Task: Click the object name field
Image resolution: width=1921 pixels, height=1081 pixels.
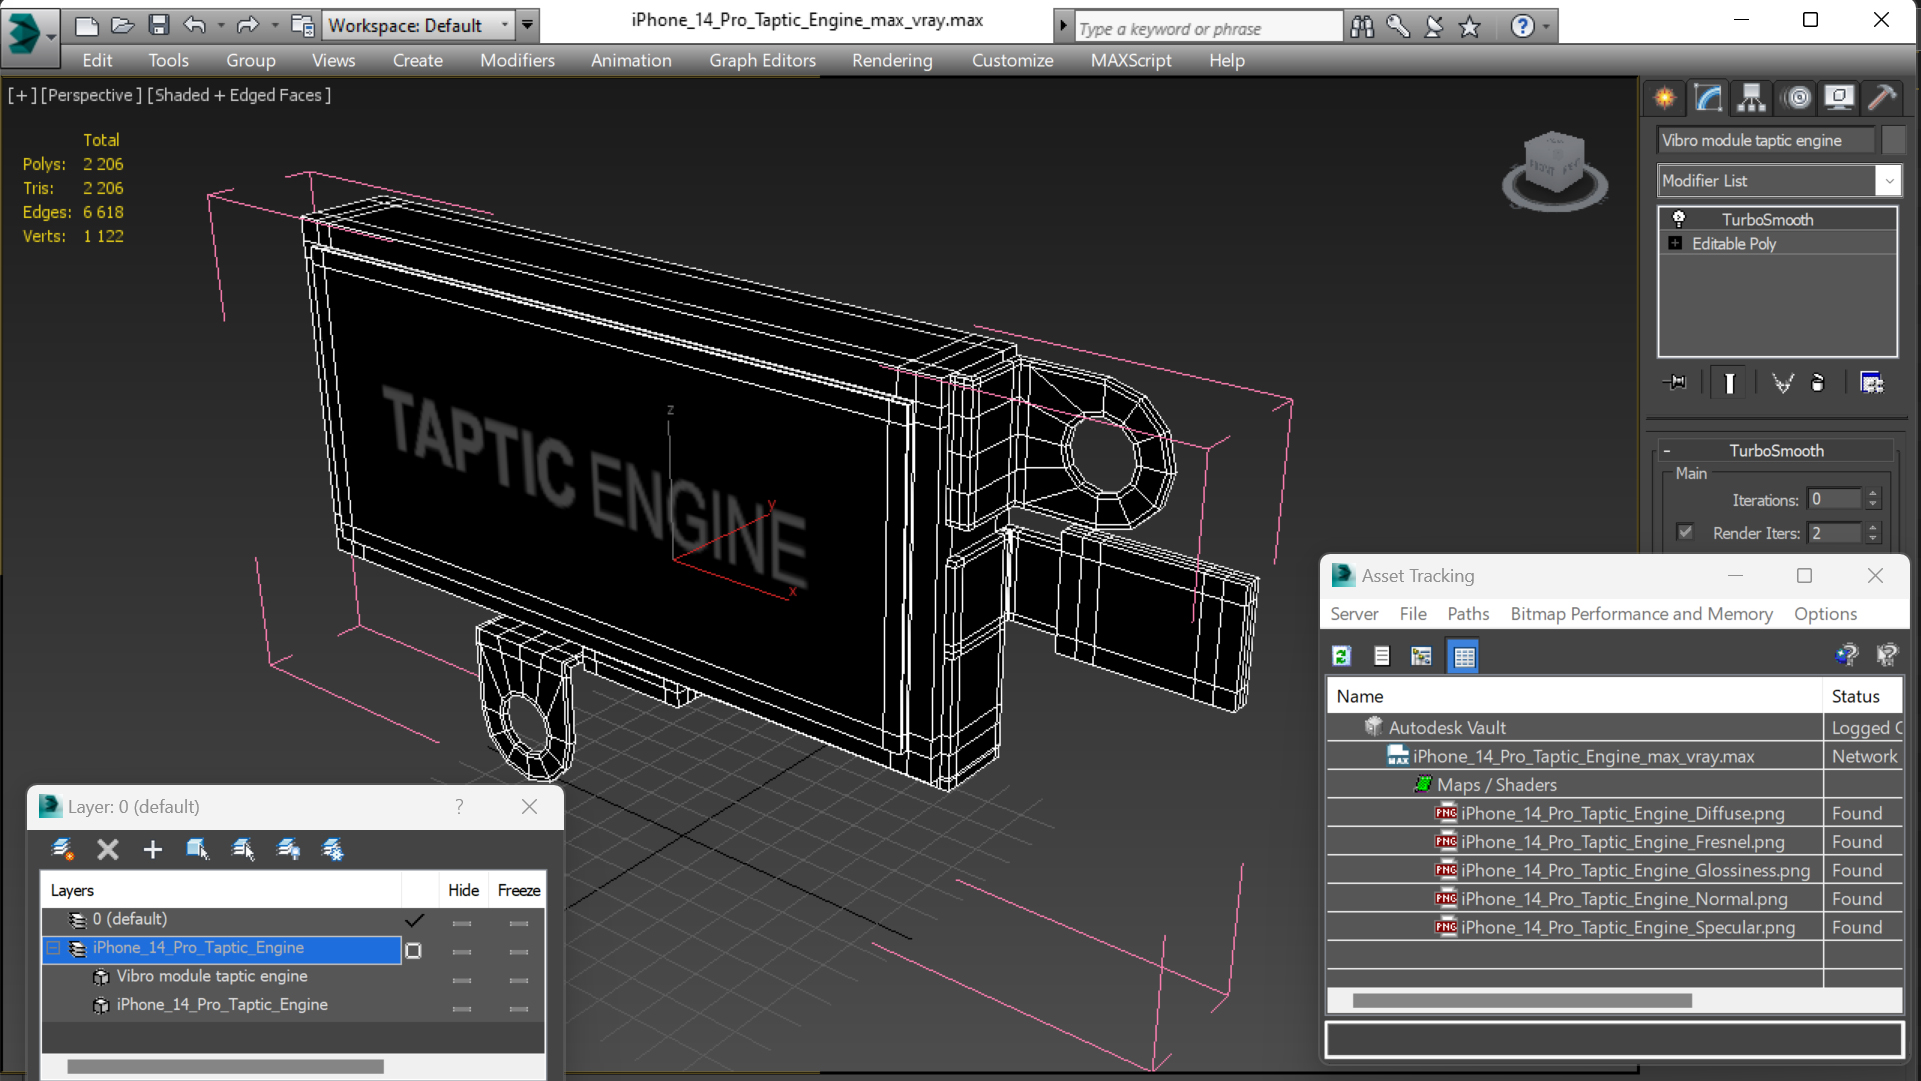Action: click(x=1765, y=140)
